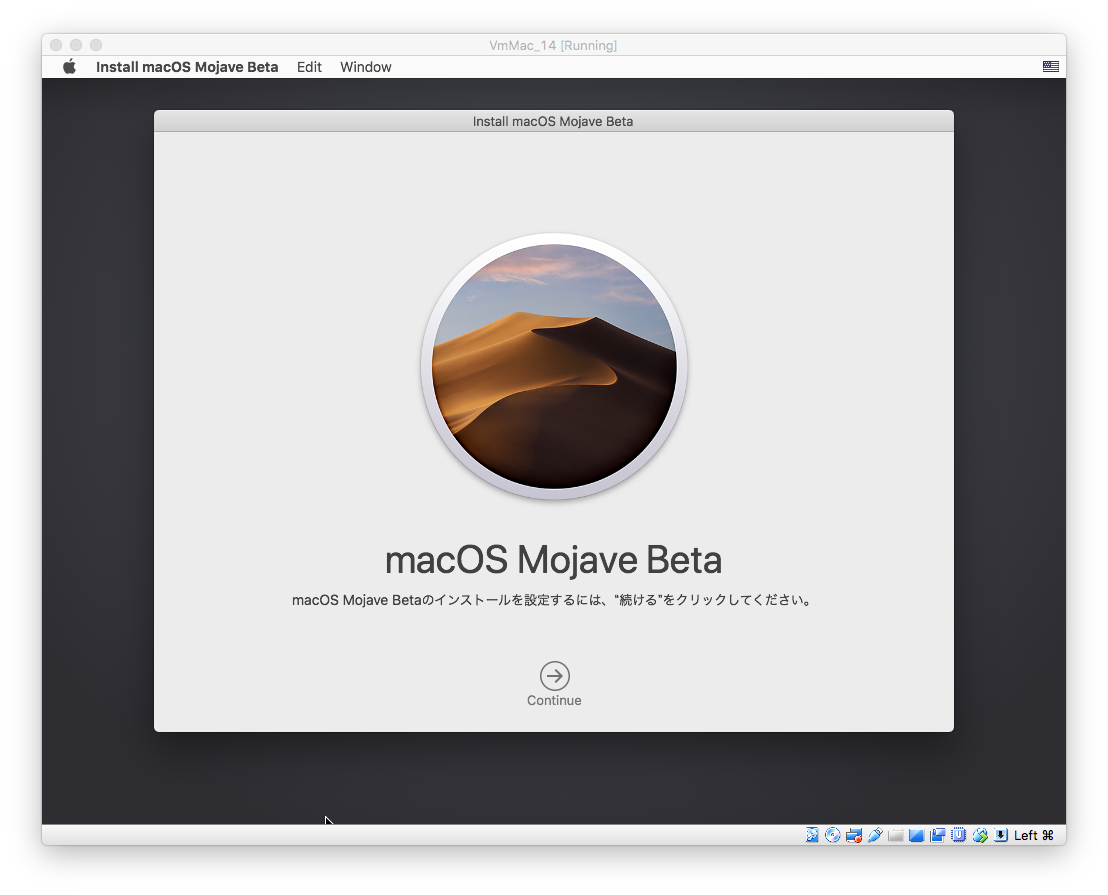The width and height of the screenshot is (1108, 895).
Task: Click the display settings status icon
Action: (917, 835)
